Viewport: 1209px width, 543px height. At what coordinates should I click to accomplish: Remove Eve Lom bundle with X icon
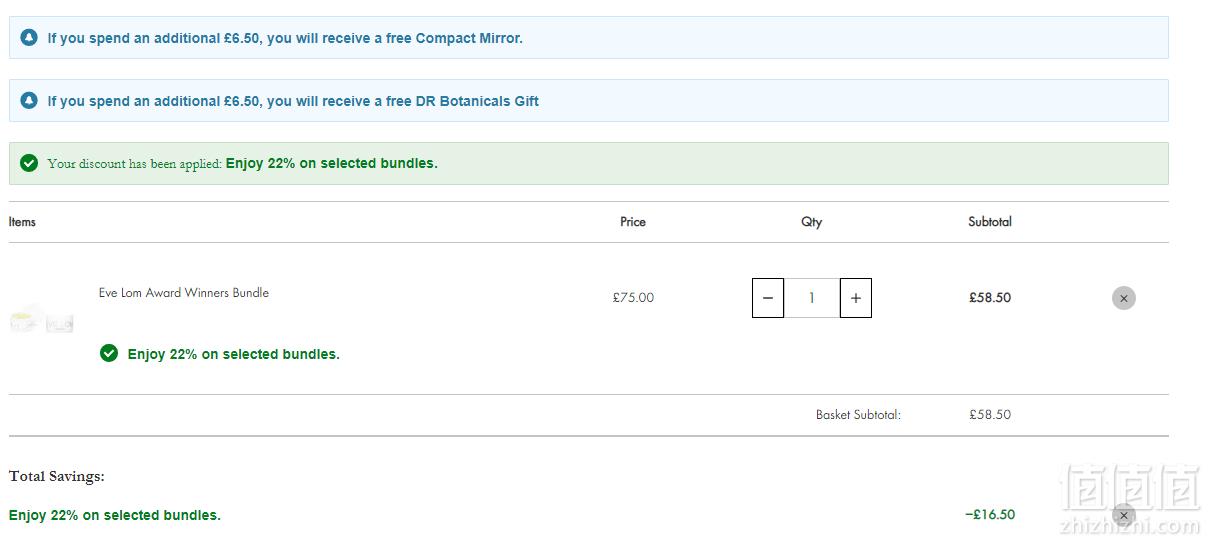[1123, 298]
